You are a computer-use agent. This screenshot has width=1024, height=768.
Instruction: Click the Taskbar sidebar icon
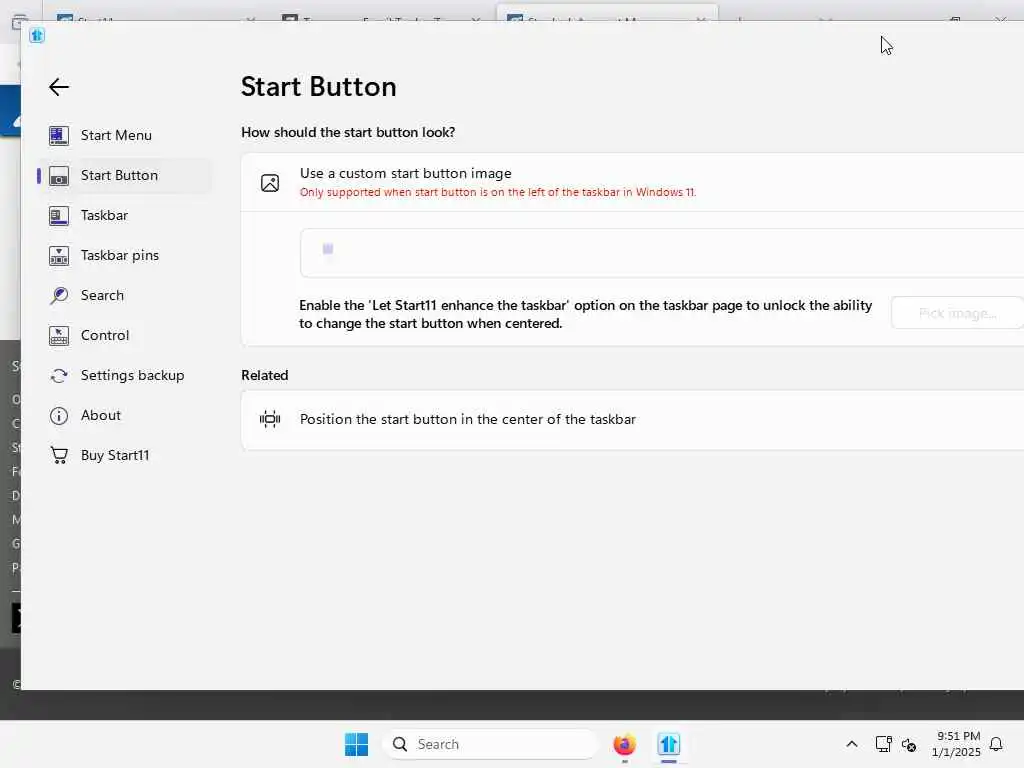[x=59, y=216]
